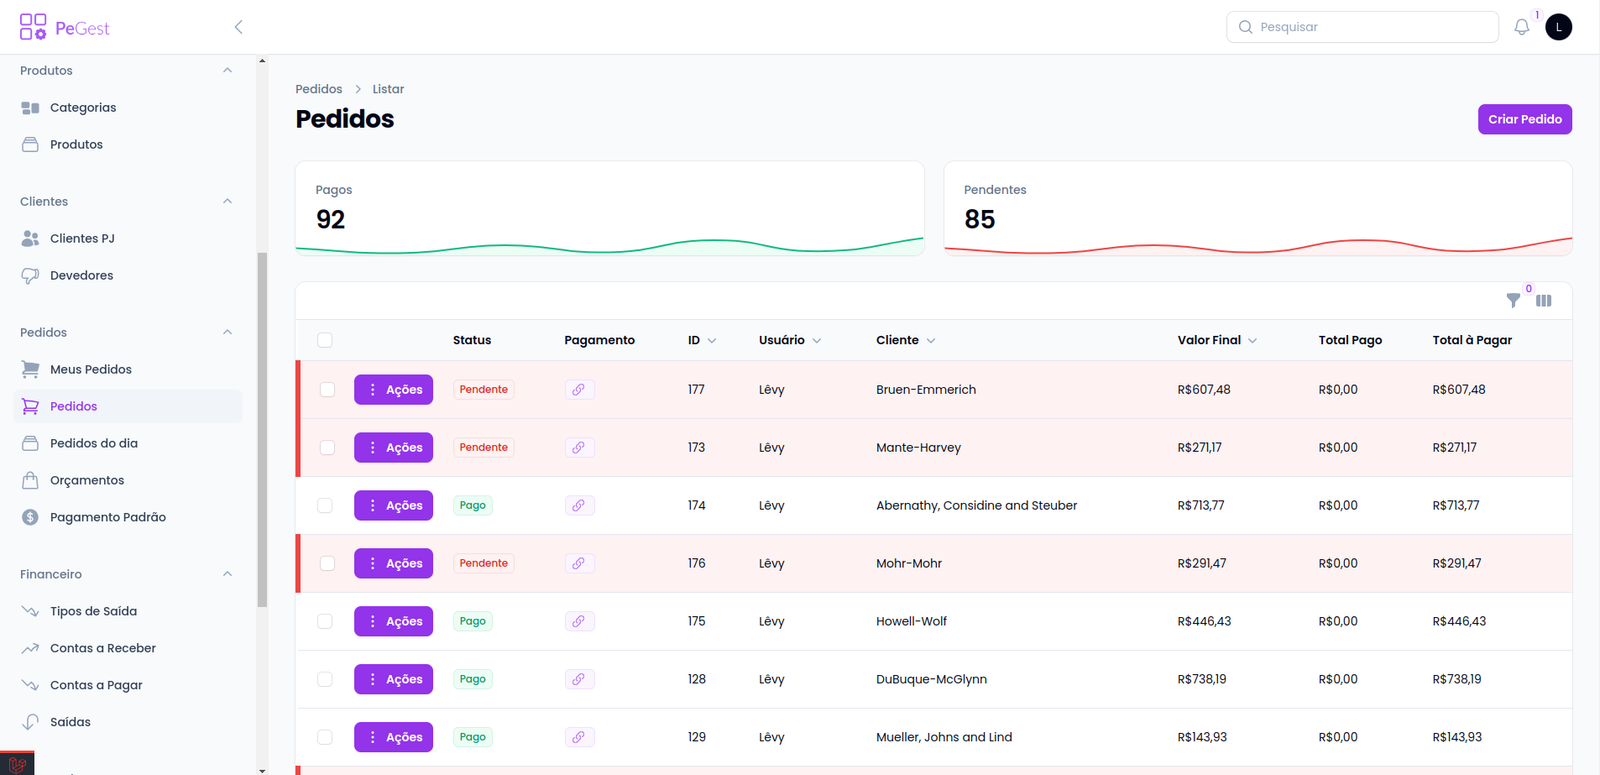Viewport: 1600px width, 775px height.
Task: Click payment link icon for order 177
Action: click(578, 390)
